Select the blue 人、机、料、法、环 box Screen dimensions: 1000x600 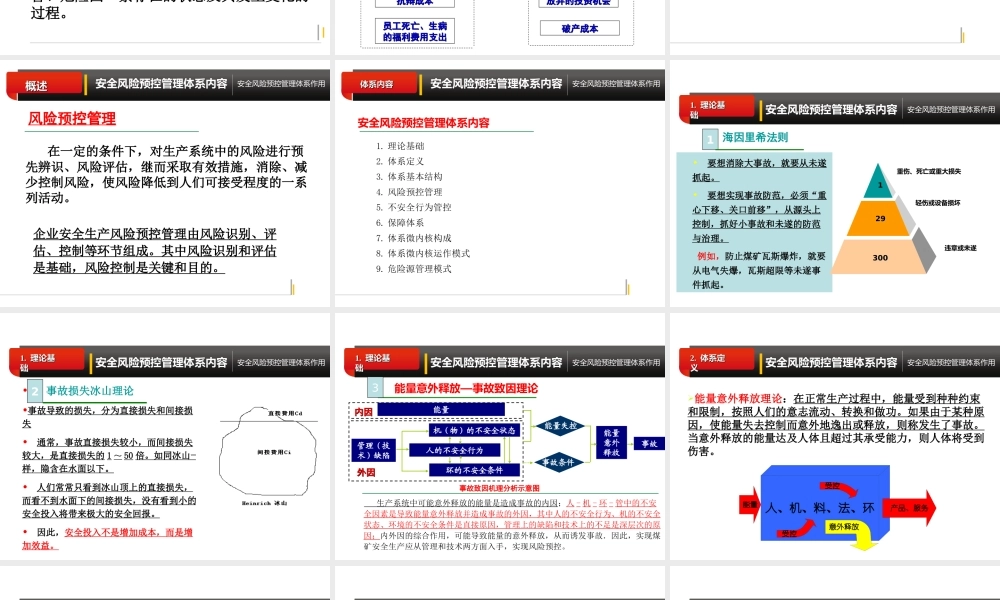(820, 508)
